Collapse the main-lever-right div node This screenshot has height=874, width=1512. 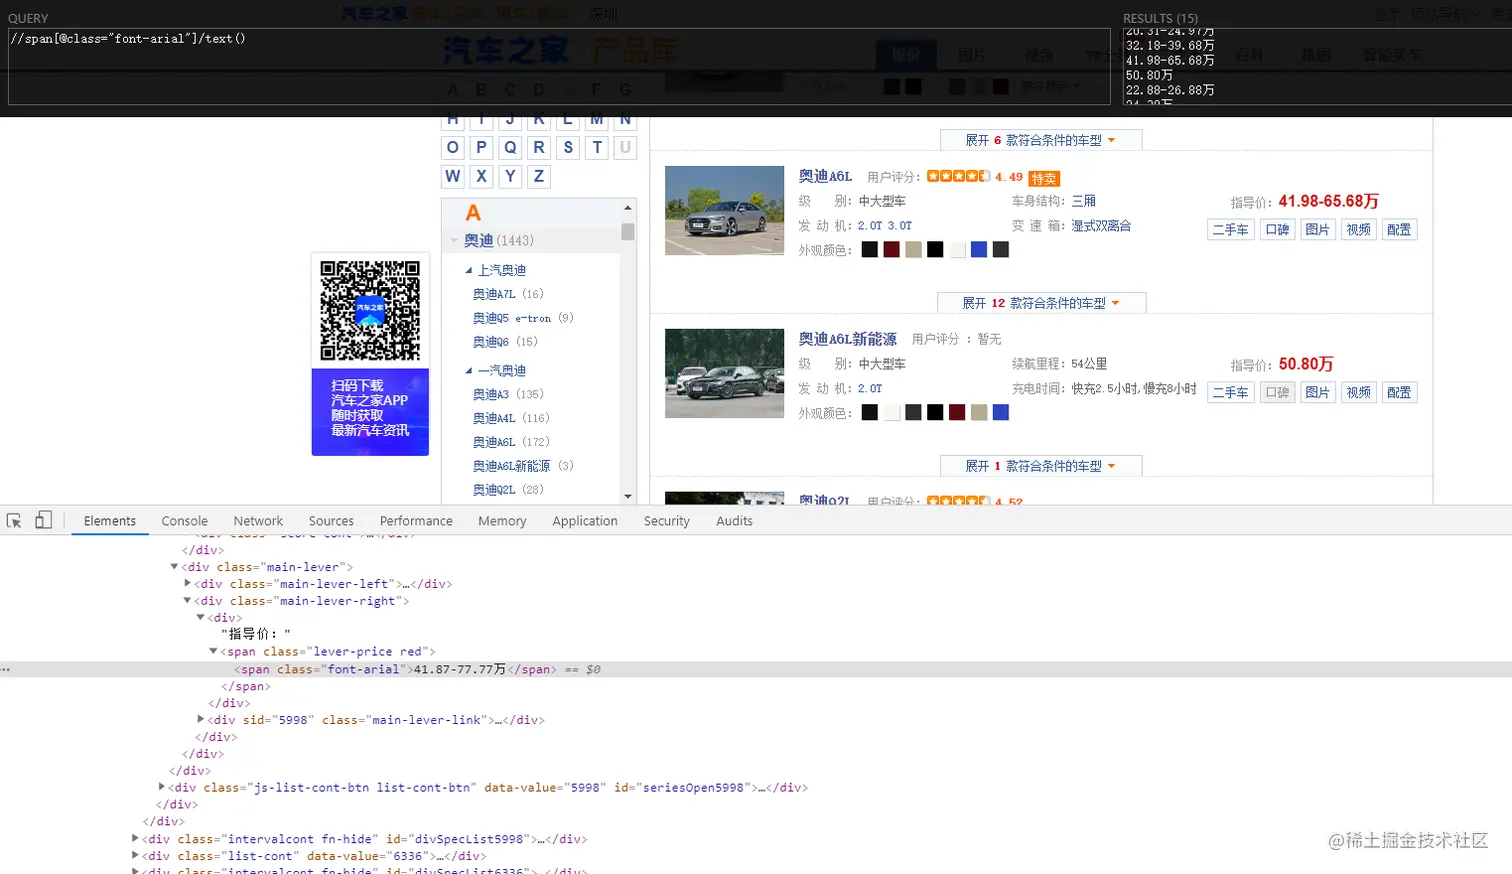[x=187, y=601]
